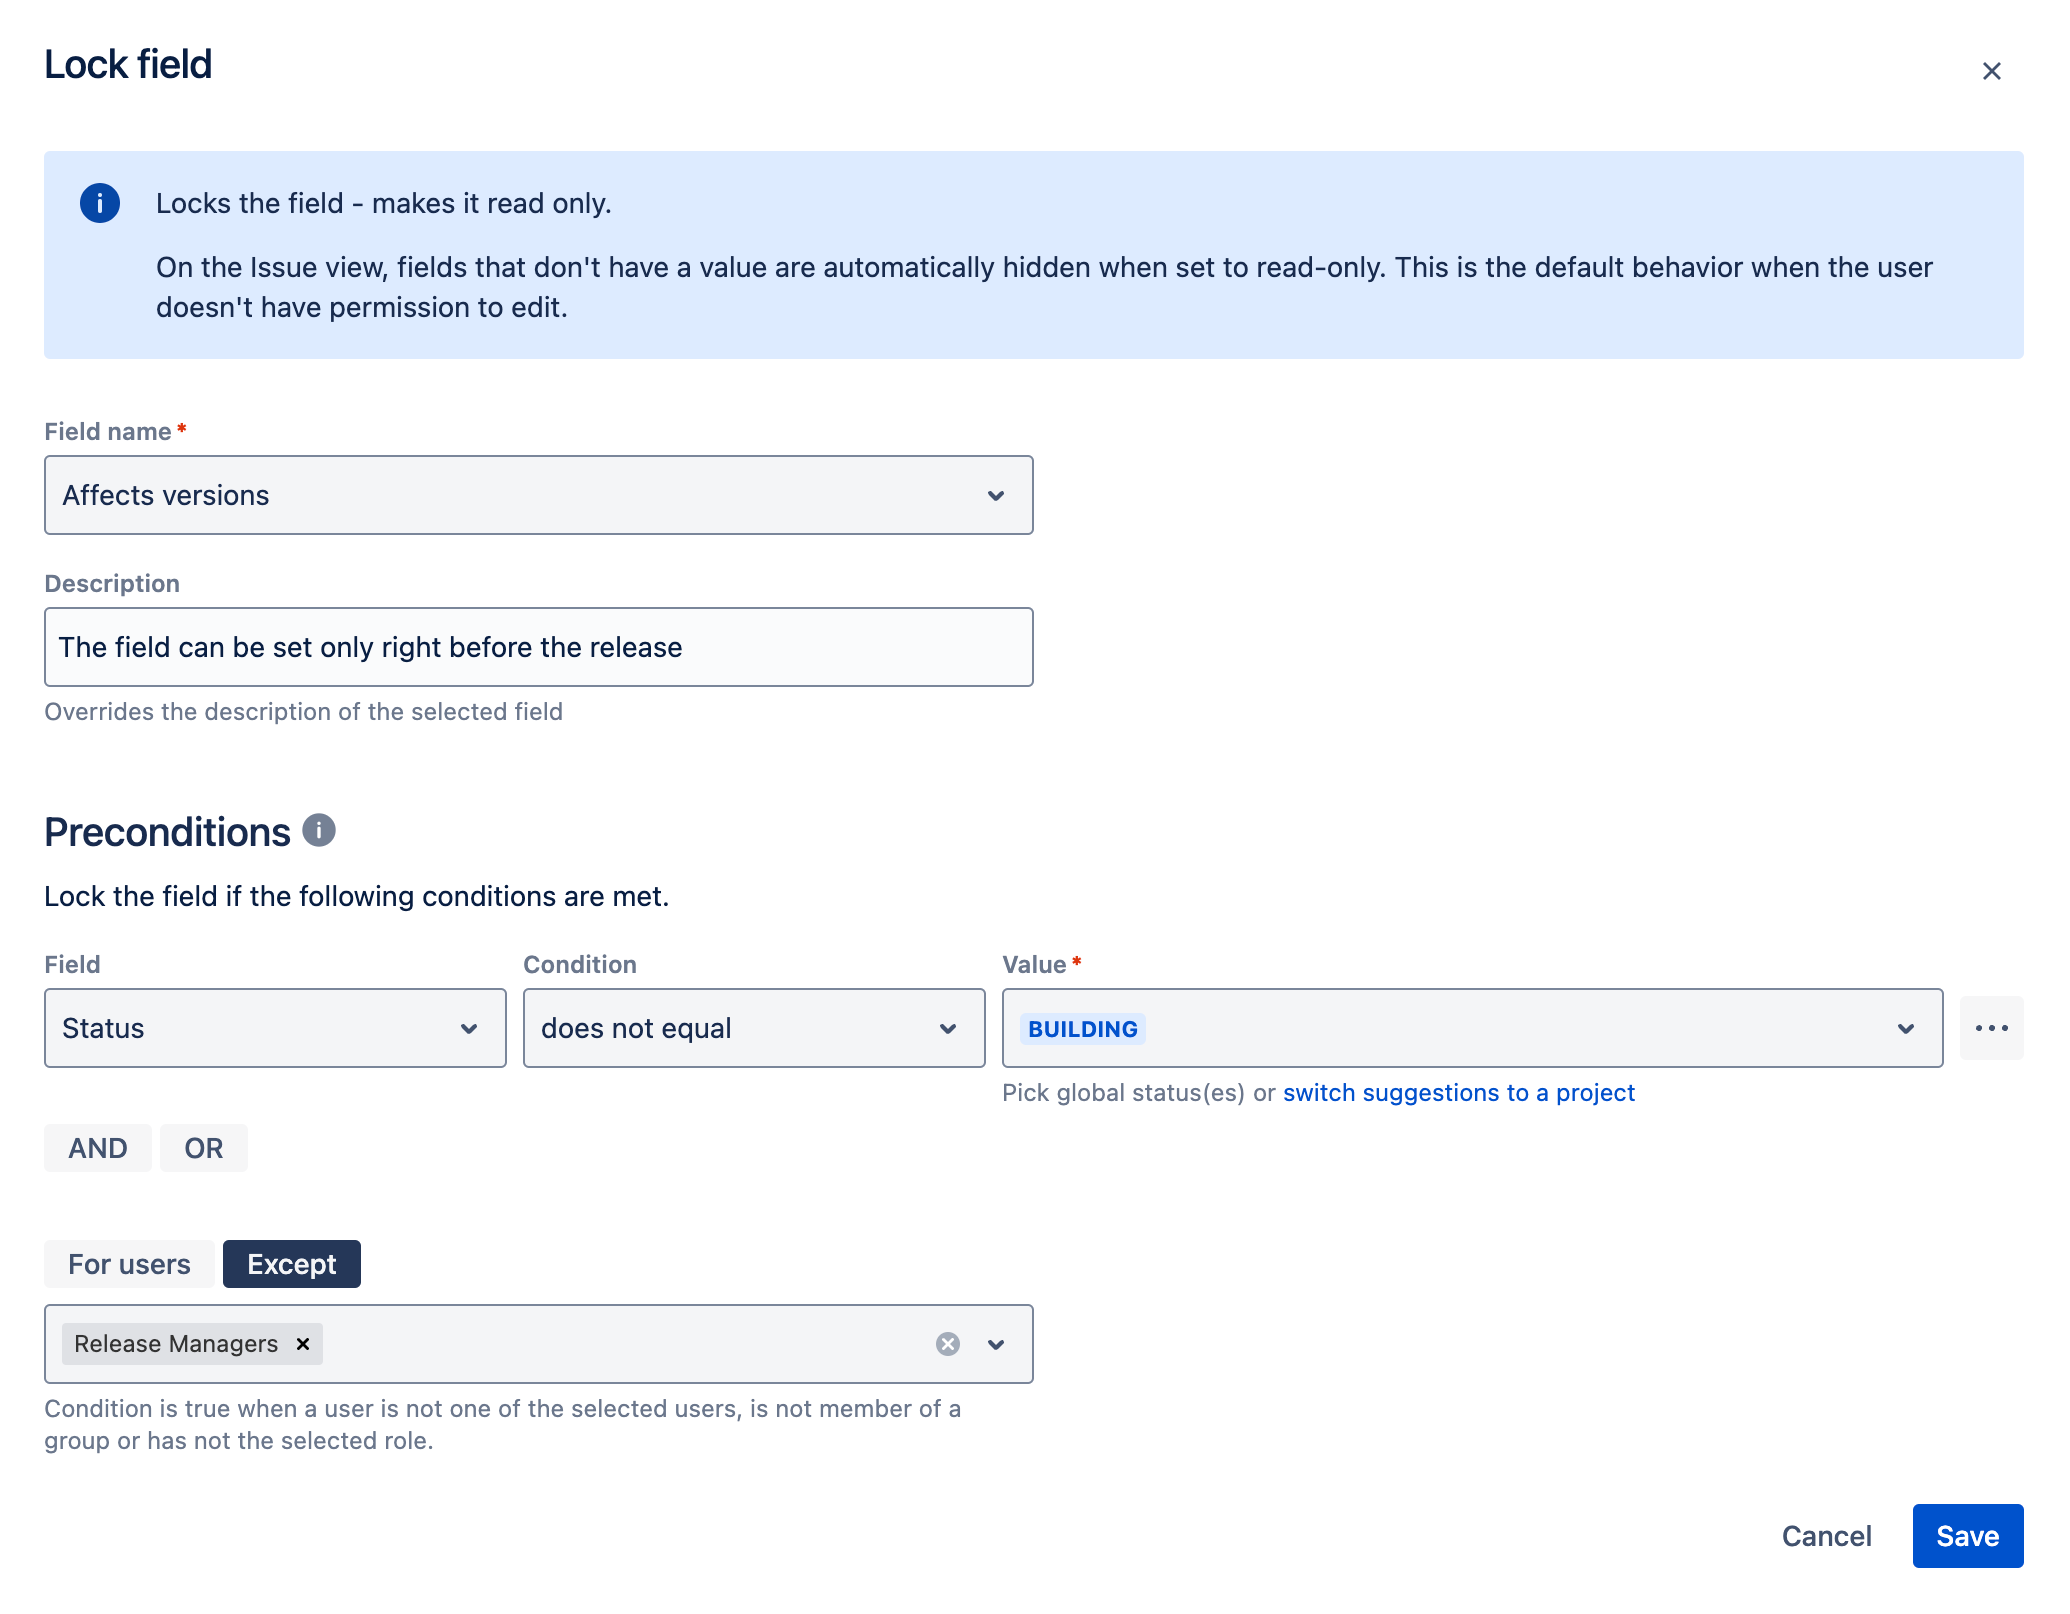Toggle the For users option

(129, 1264)
